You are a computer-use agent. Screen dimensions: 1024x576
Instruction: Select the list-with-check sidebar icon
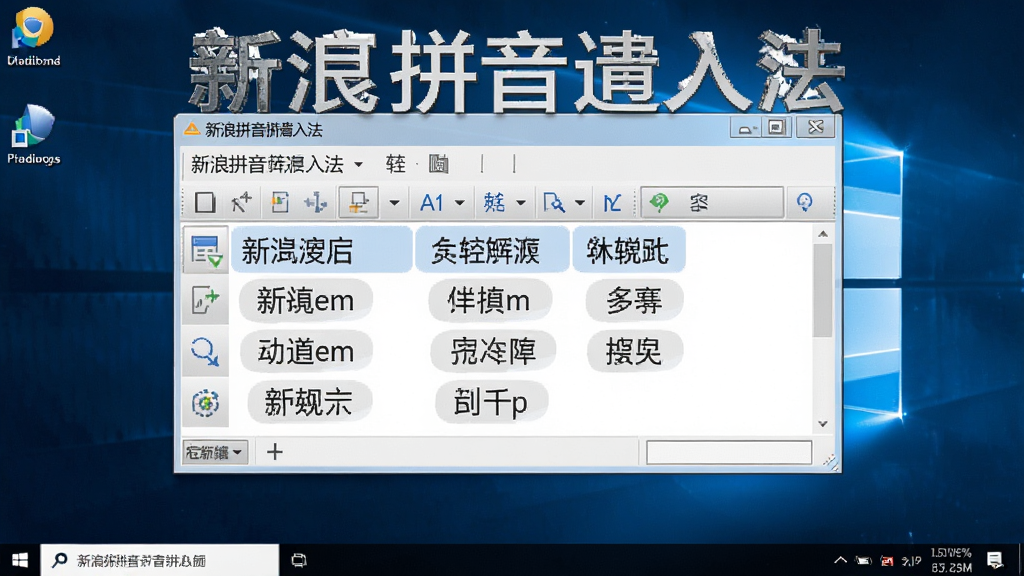[206, 249]
